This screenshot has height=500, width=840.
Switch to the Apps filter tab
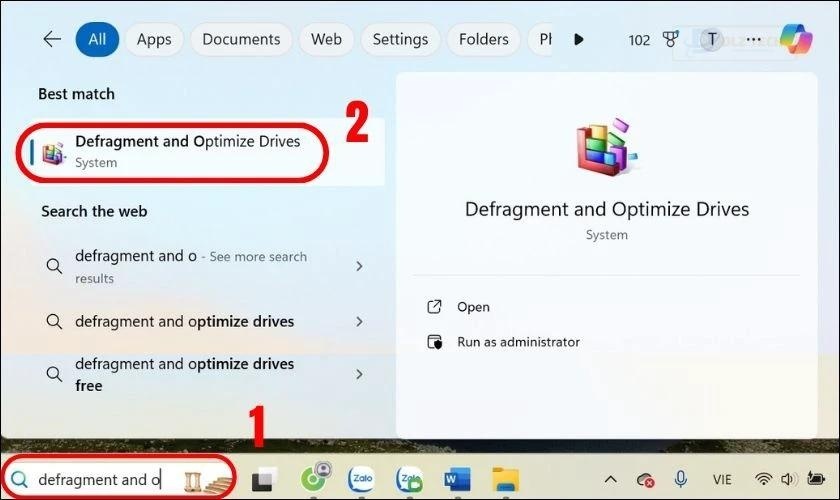click(x=154, y=39)
